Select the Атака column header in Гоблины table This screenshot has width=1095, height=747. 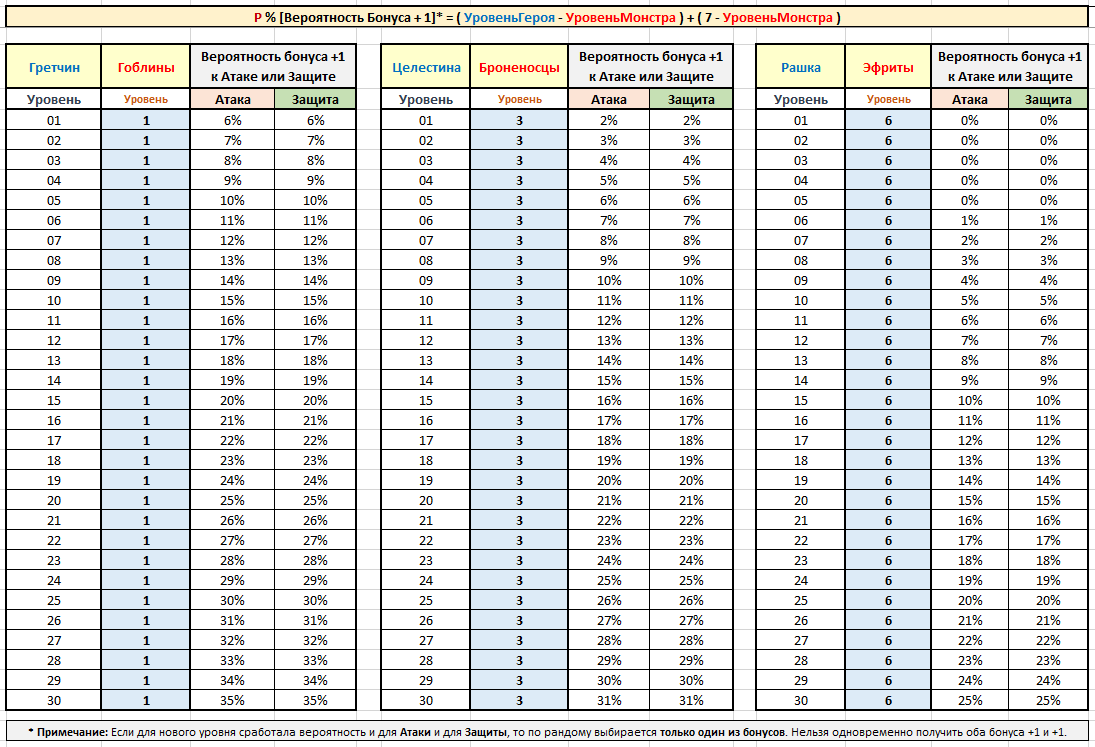click(x=233, y=99)
